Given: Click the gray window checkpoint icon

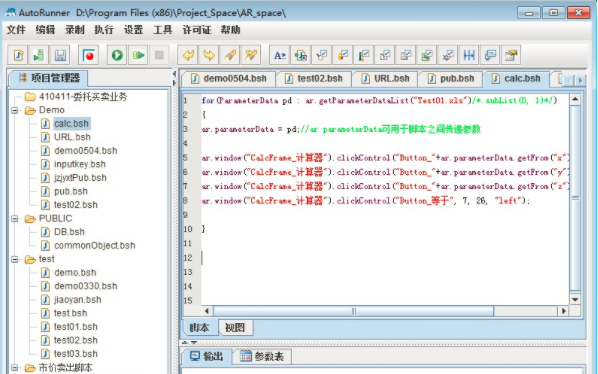Looking at the screenshot, I should (x=406, y=56).
